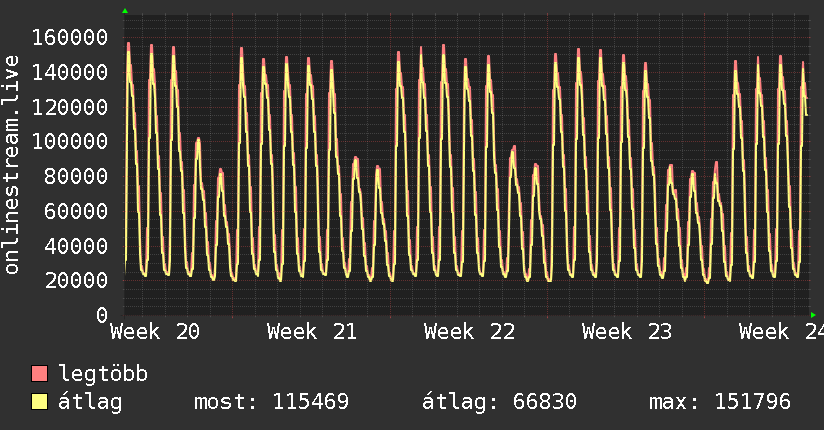The height and width of the screenshot is (430, 824).
Task: Click the green arrow ending the x-axis
Action: pos(813,315)
